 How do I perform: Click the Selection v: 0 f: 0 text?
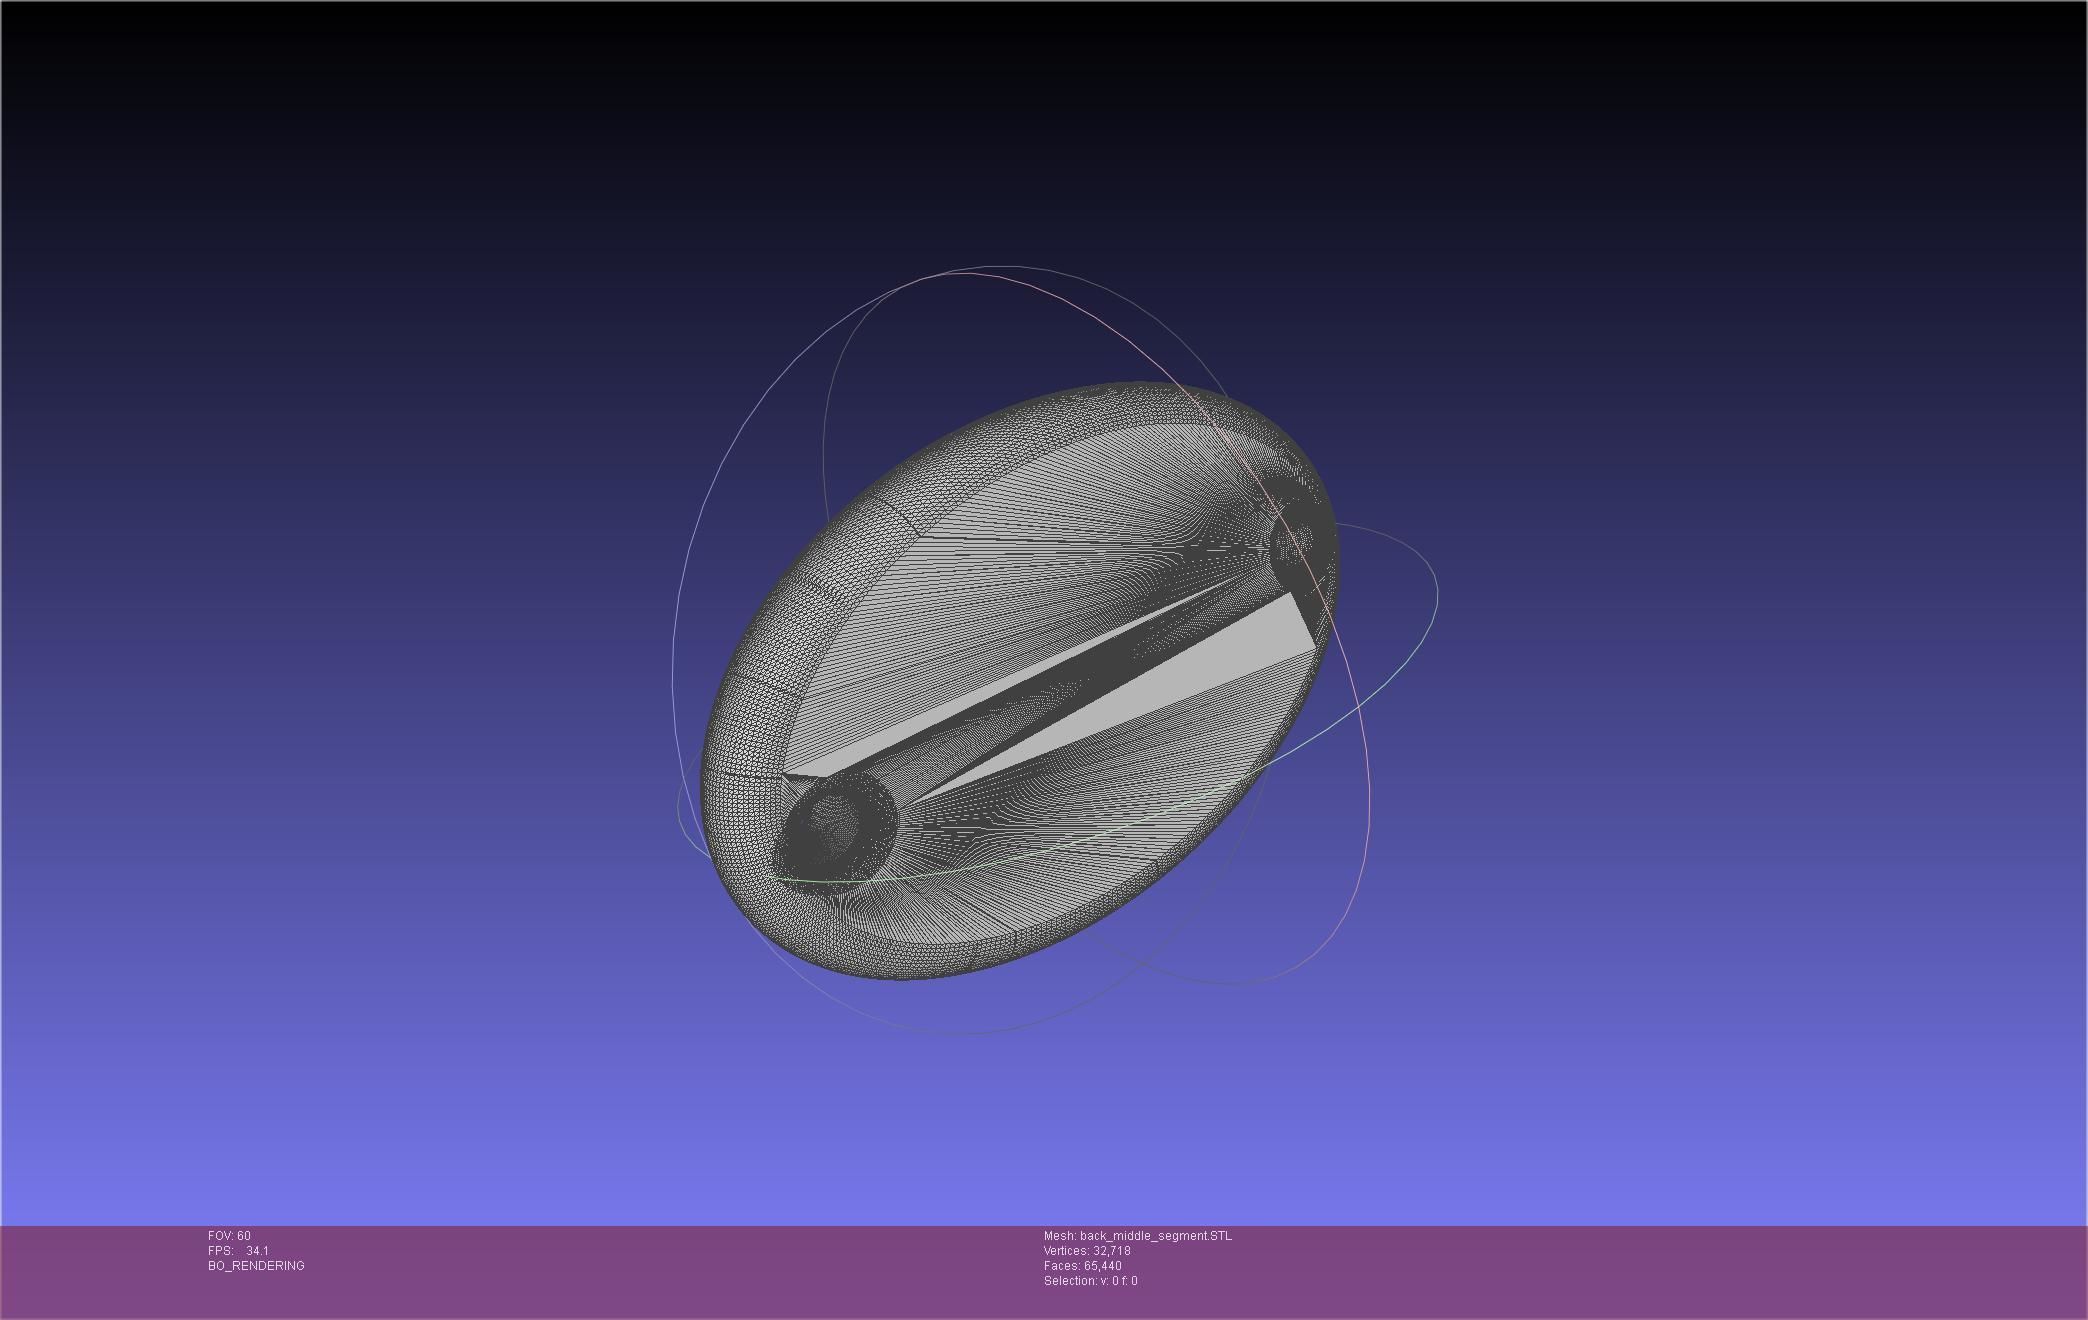1090,1281
